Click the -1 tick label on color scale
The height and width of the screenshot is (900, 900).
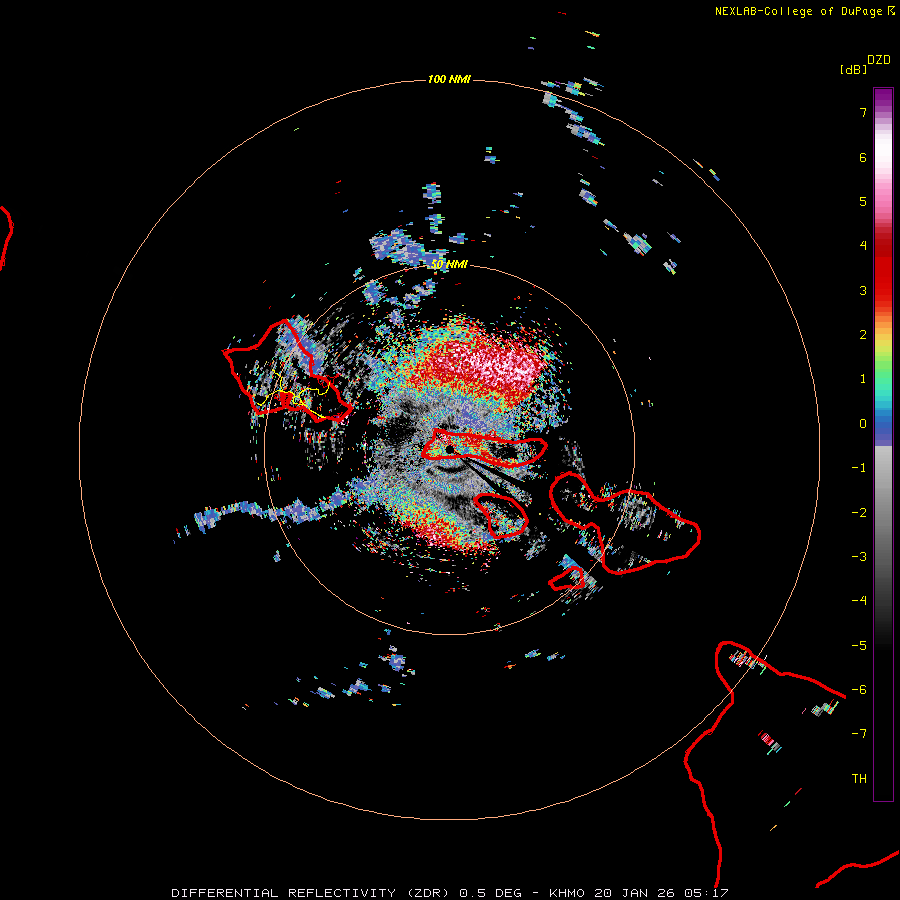pyautogui.click(x=859, y=468)
